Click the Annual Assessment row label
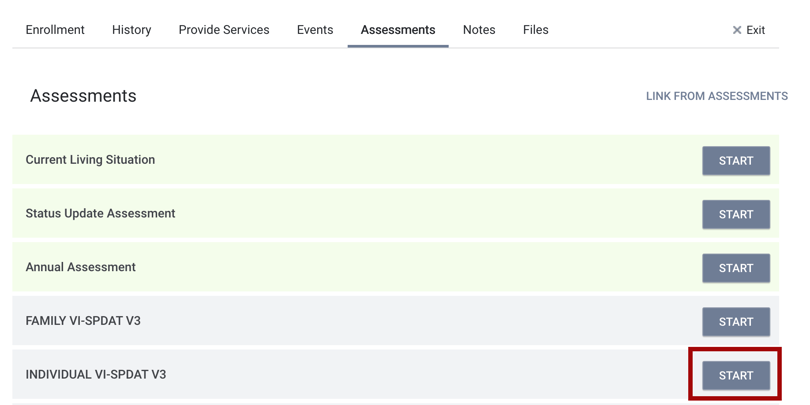The width and height of the screenshot is (810, 405). (80, 268)
